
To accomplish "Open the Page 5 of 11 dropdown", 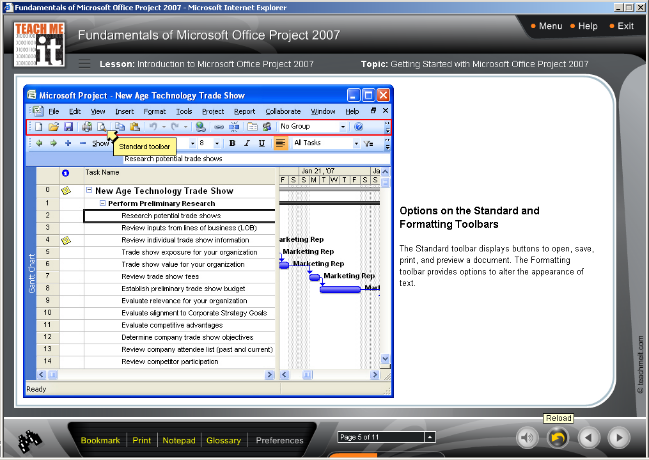I will (430, 437).
